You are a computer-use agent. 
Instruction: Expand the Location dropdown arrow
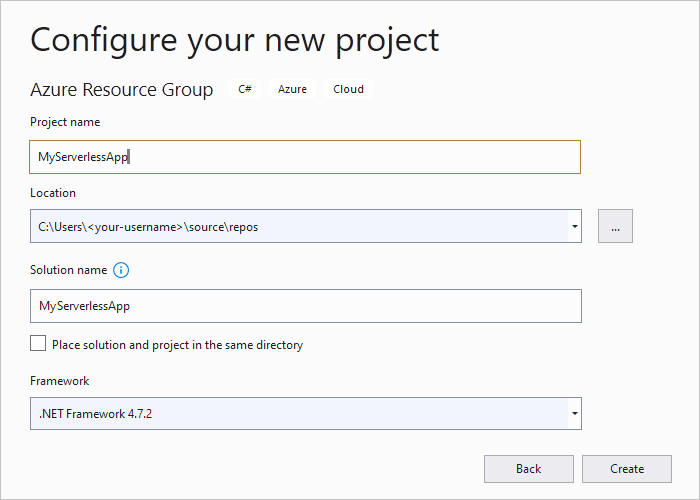(574, 227)
